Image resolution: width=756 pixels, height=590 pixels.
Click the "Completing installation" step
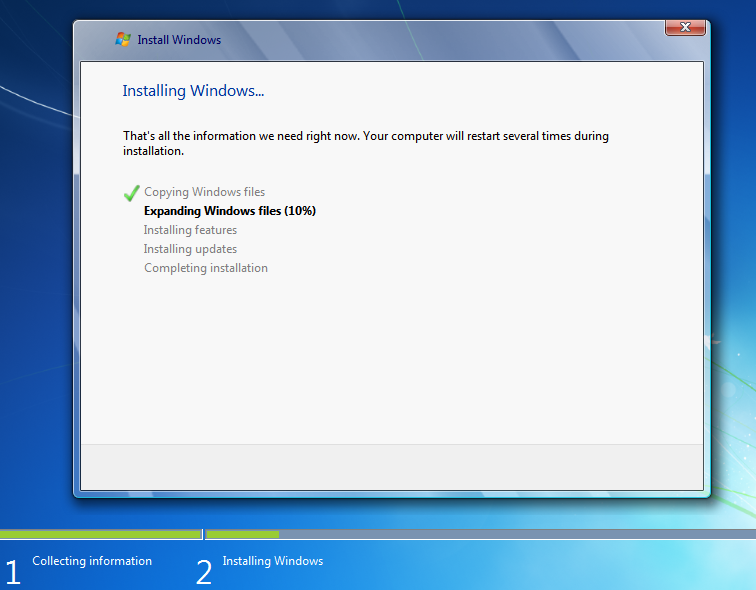206,268
